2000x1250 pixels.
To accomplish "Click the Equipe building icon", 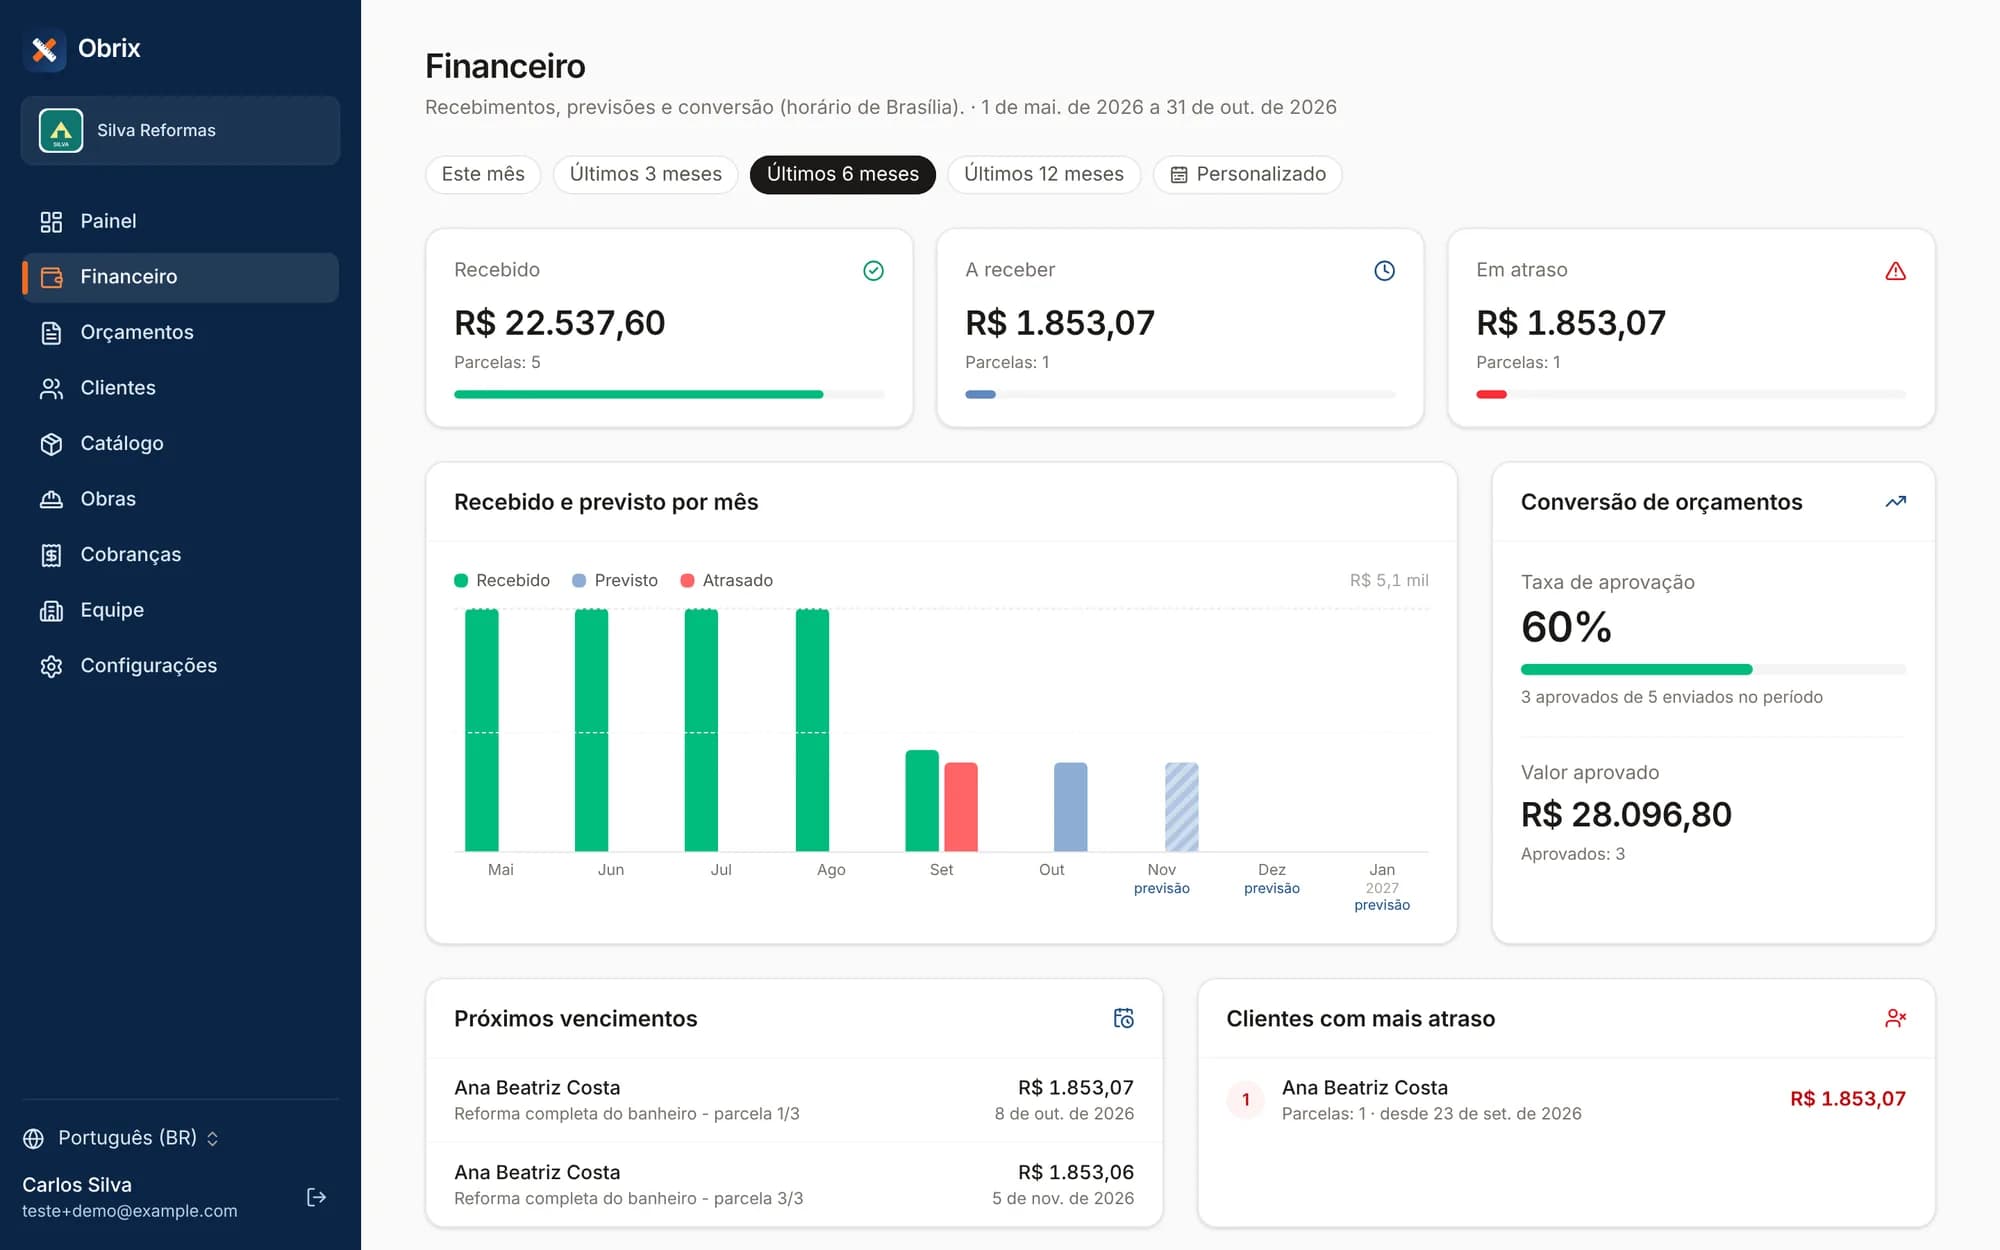I will click(x=51, y=610).
